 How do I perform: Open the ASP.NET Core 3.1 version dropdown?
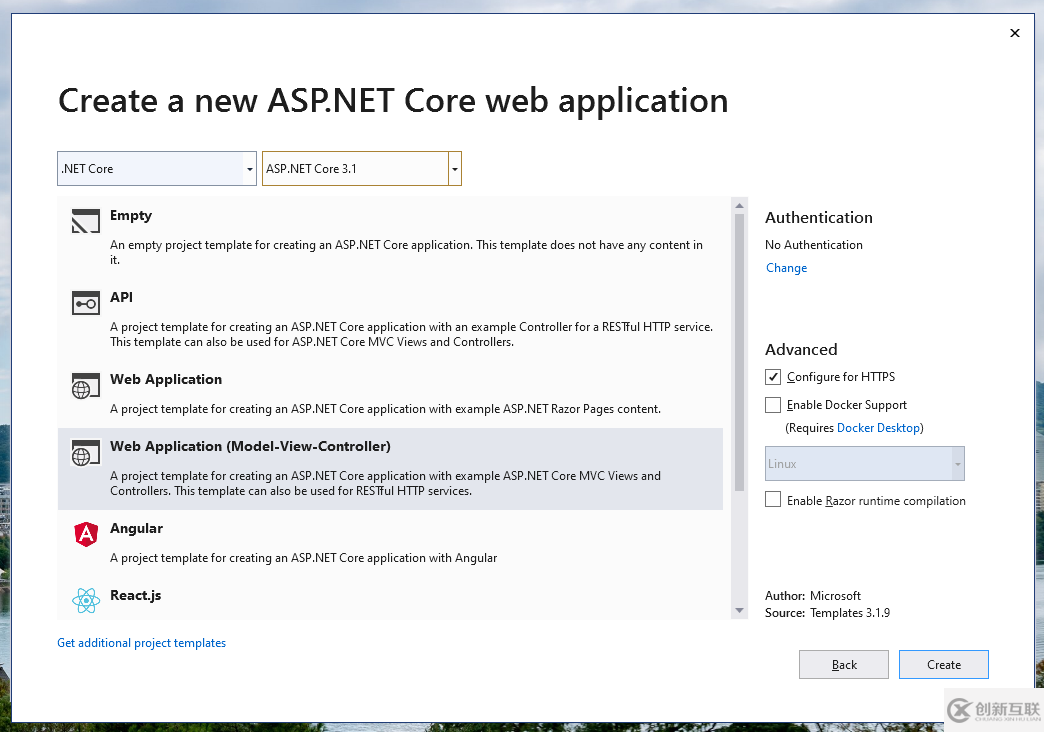(362, 169)
